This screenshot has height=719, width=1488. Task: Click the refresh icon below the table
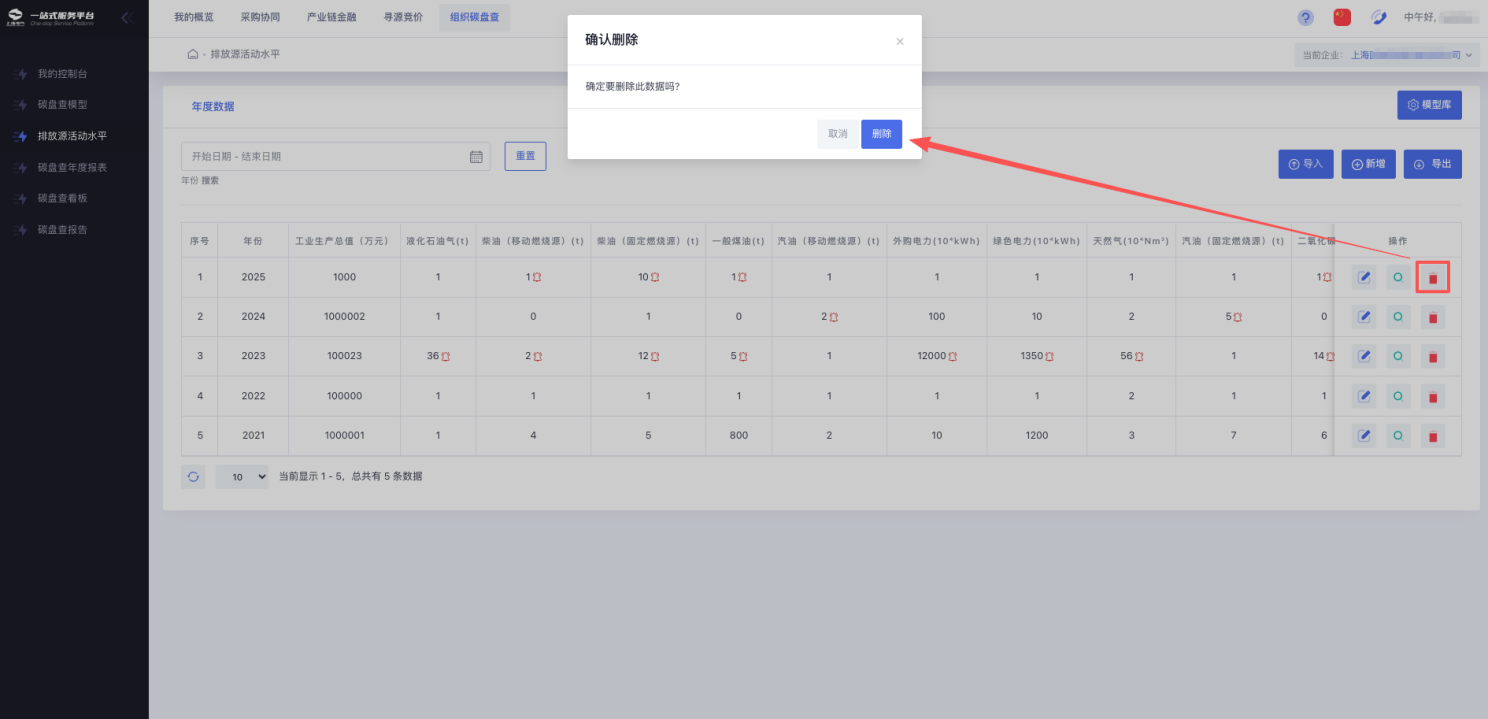click(193, 477)
